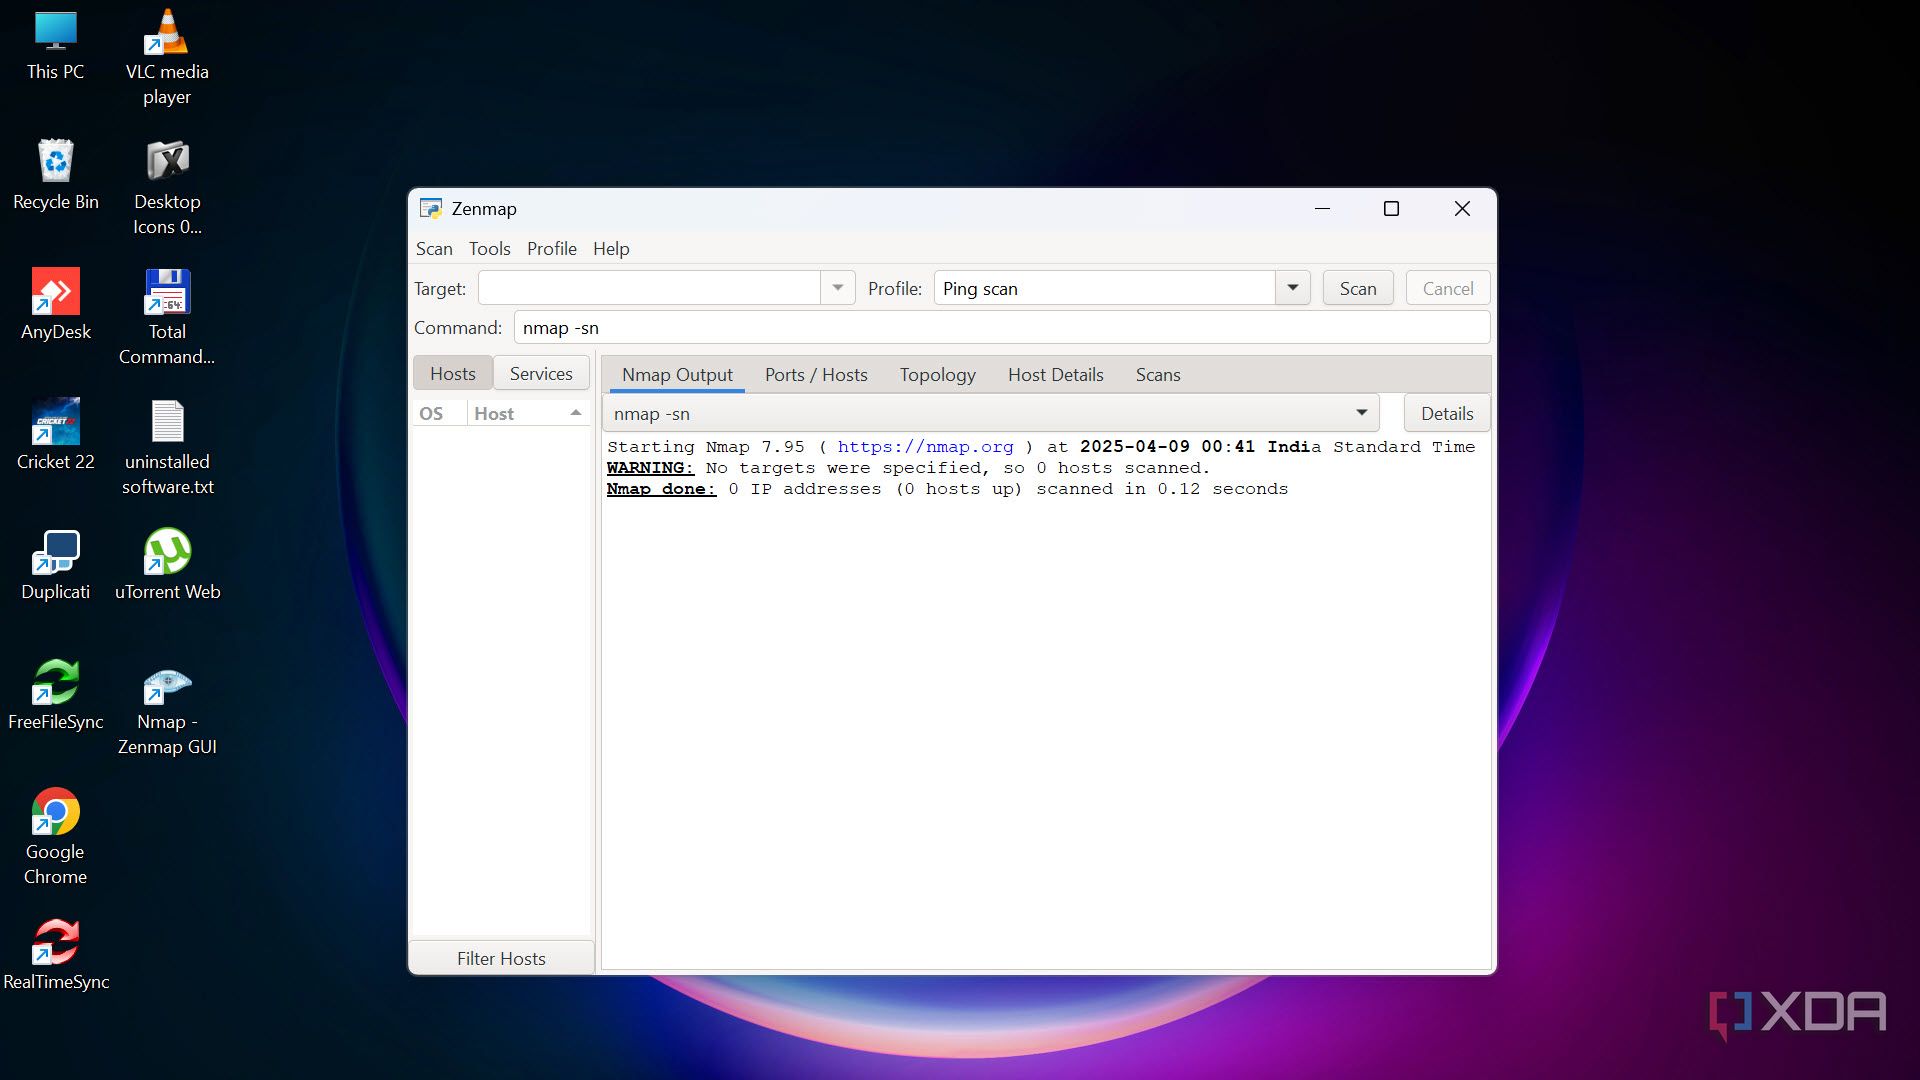Image resolution: width=1920 pixels, height=1080 pixels.
Task: Show the Hosts list panel
Action: point(453,373)
